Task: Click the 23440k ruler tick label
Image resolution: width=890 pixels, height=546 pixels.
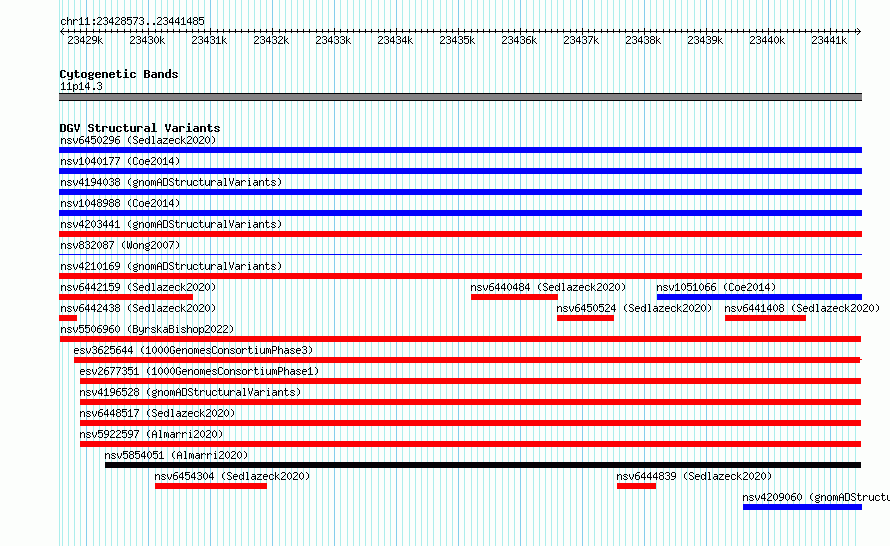Action: [x=767, y=40]
